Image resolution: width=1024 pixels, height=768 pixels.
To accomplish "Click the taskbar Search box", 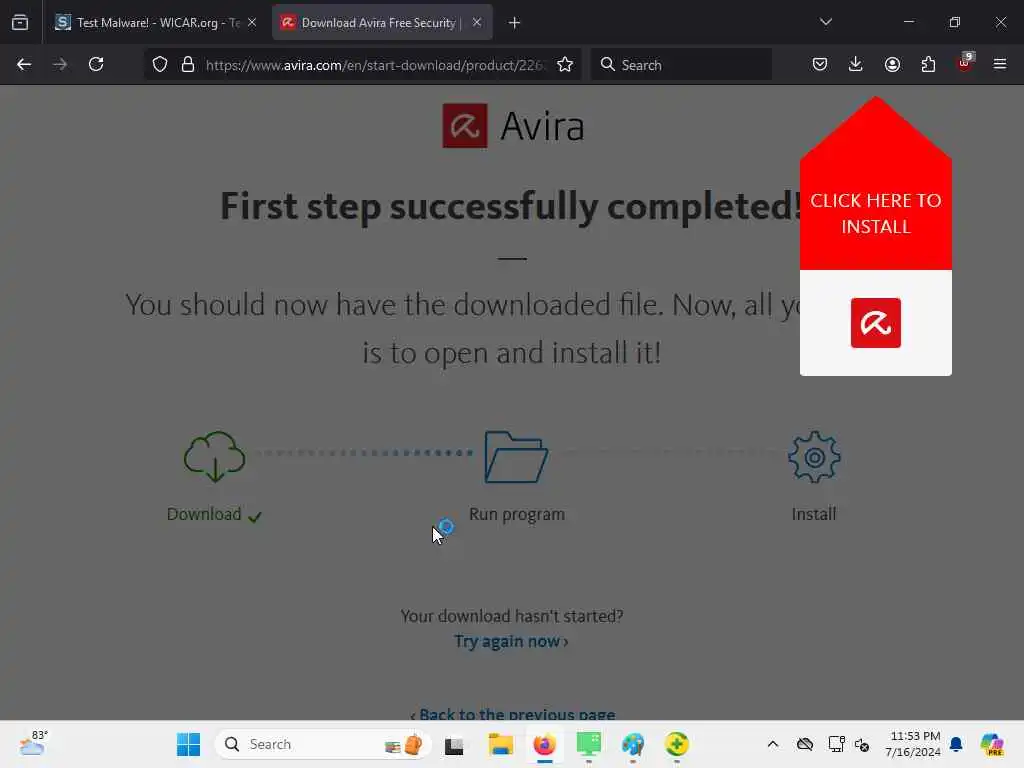I will point(323,744).
